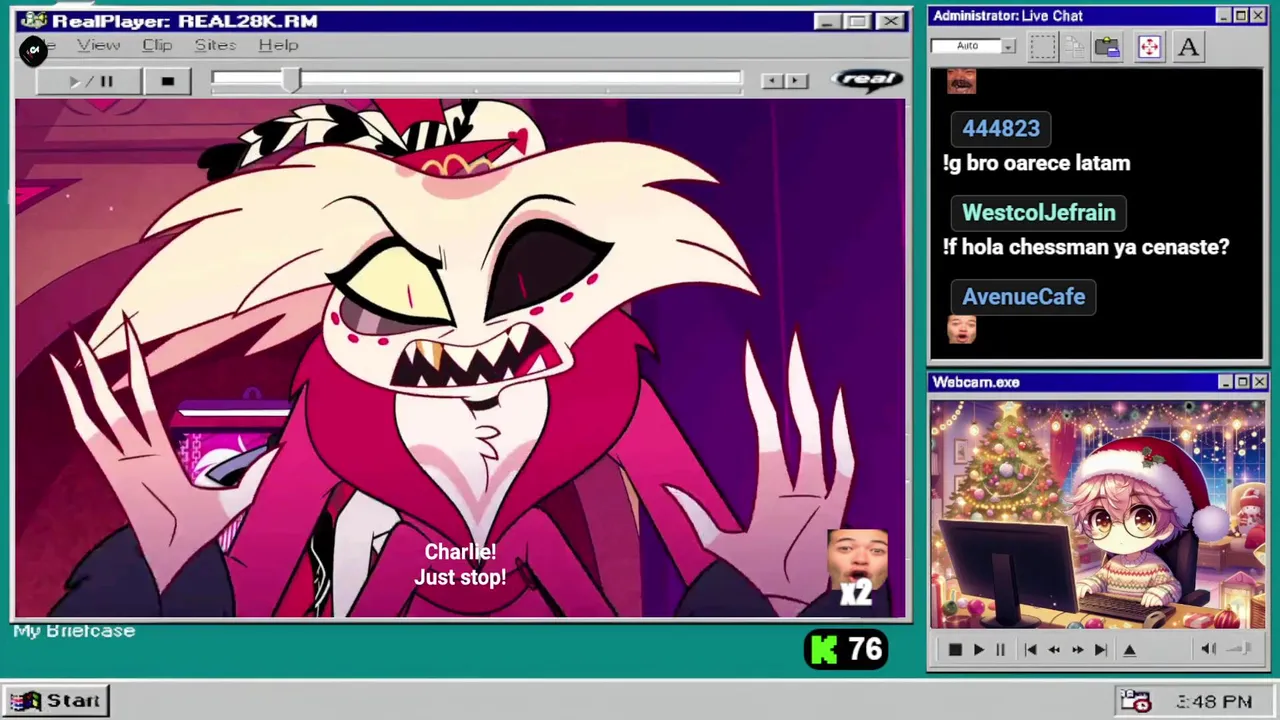Stop the Webcam.exe playback
Screen dimensions: 1280x720
[955, 650]
